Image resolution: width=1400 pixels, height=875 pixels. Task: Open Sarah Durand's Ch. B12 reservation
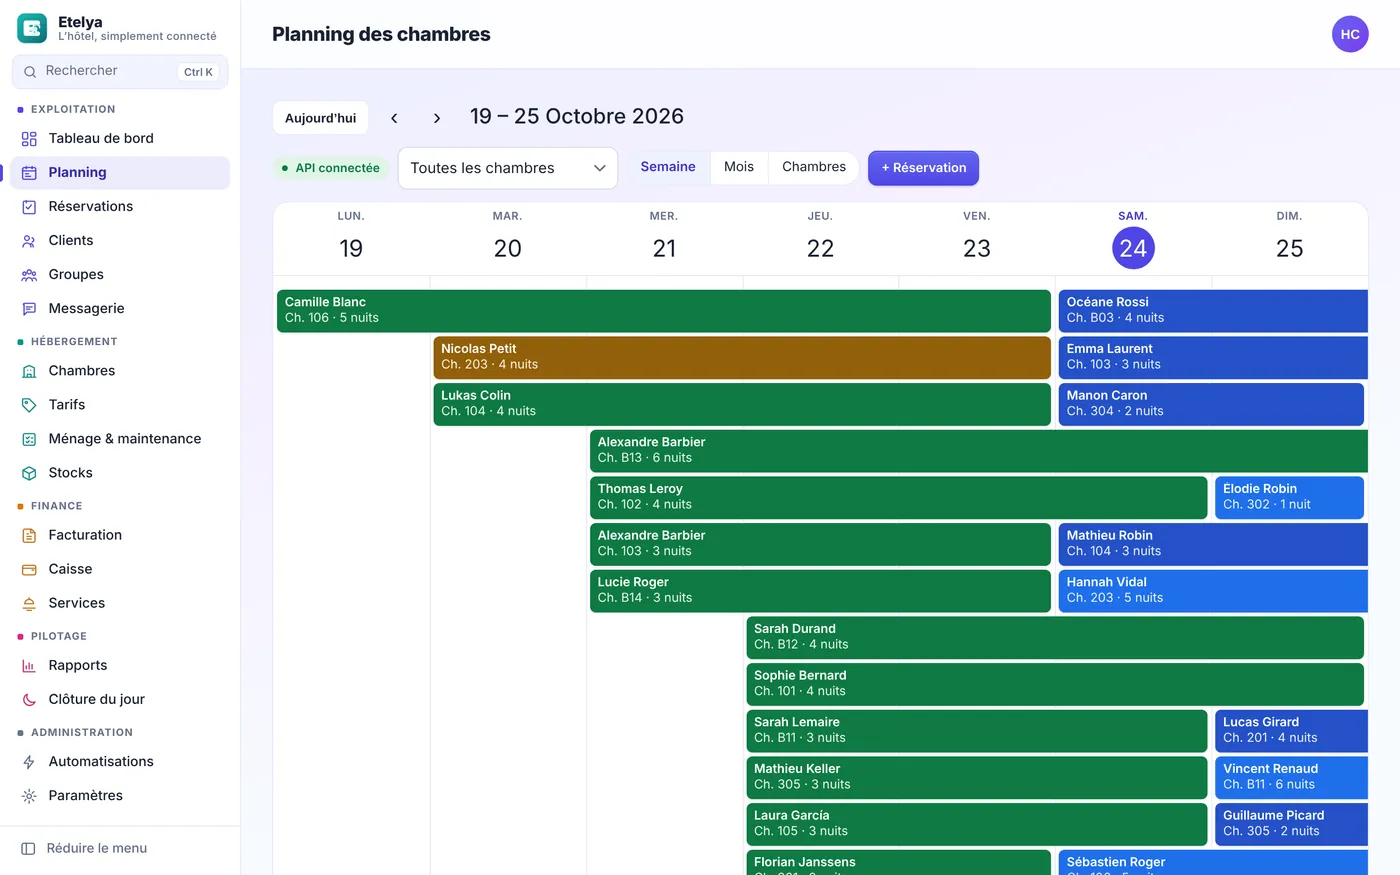click(x=1055, y=637)
